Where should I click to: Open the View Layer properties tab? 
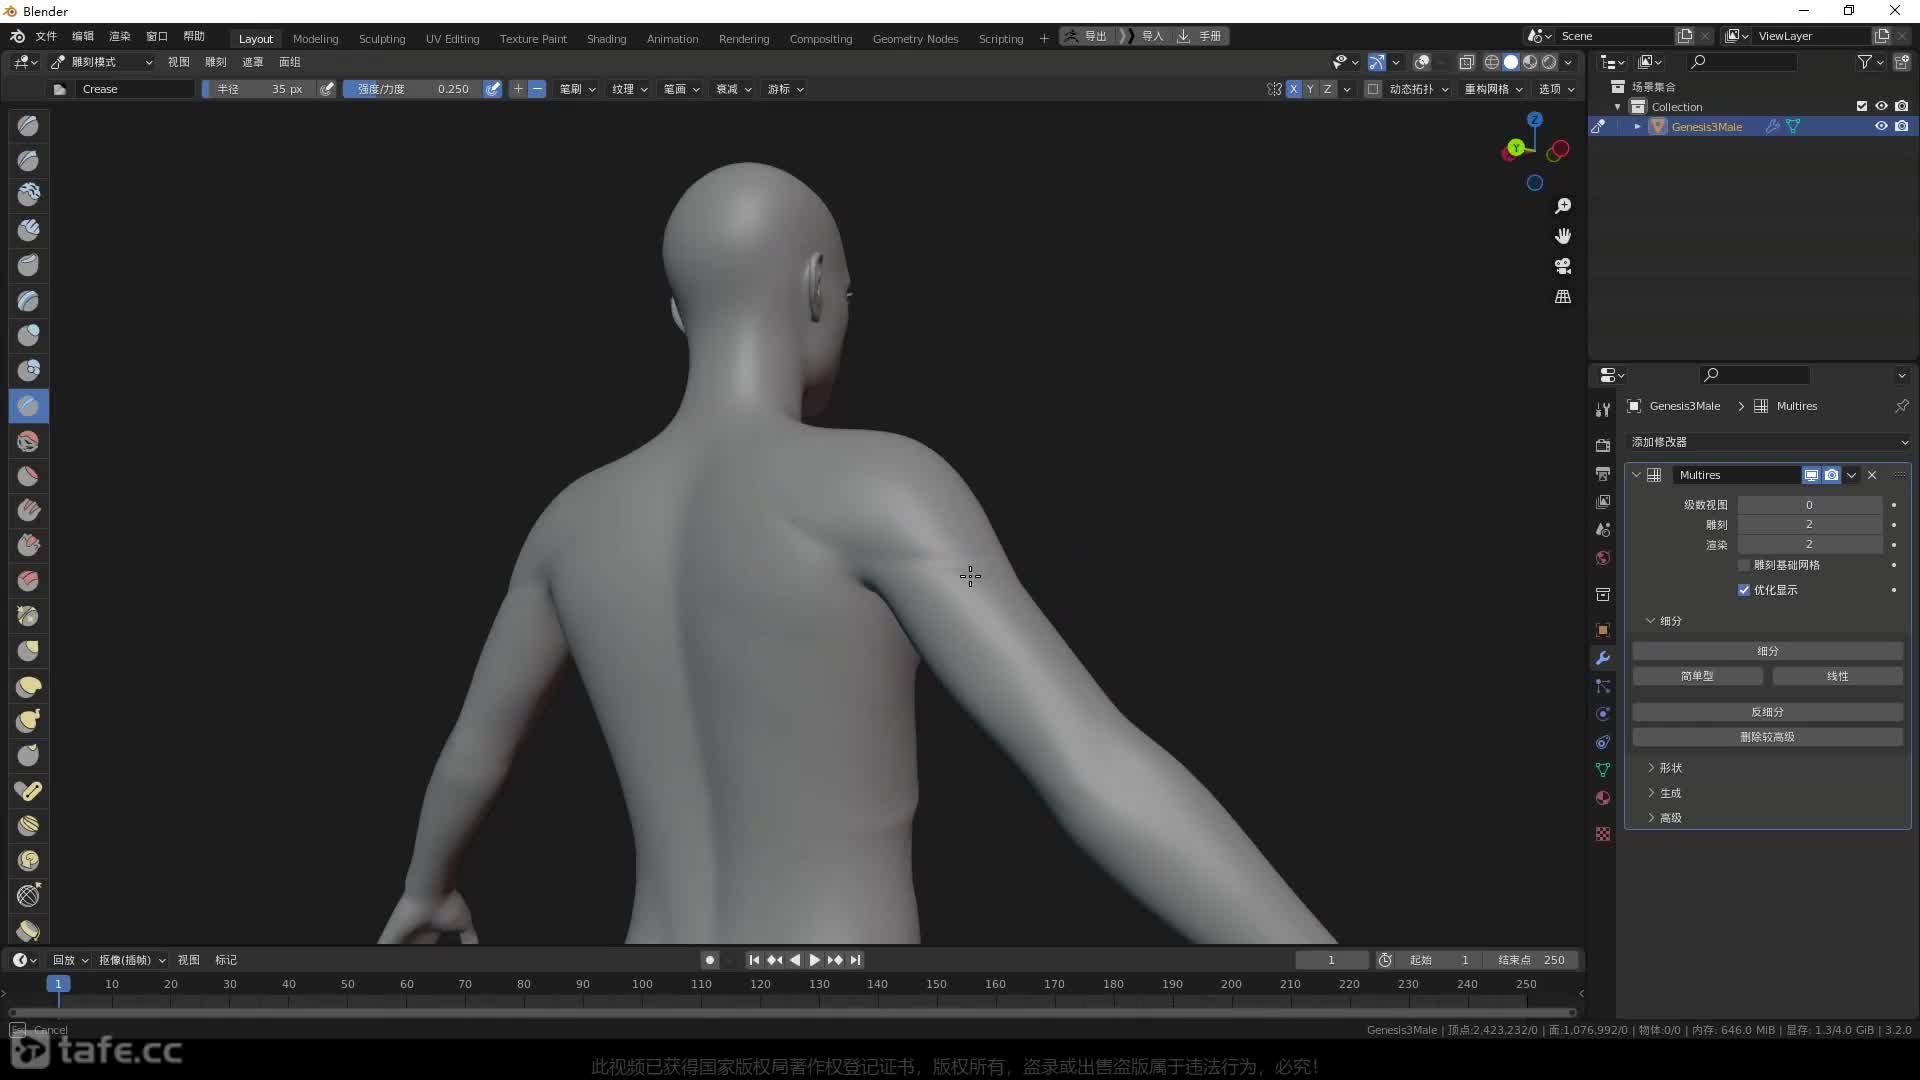(1603, 501)
